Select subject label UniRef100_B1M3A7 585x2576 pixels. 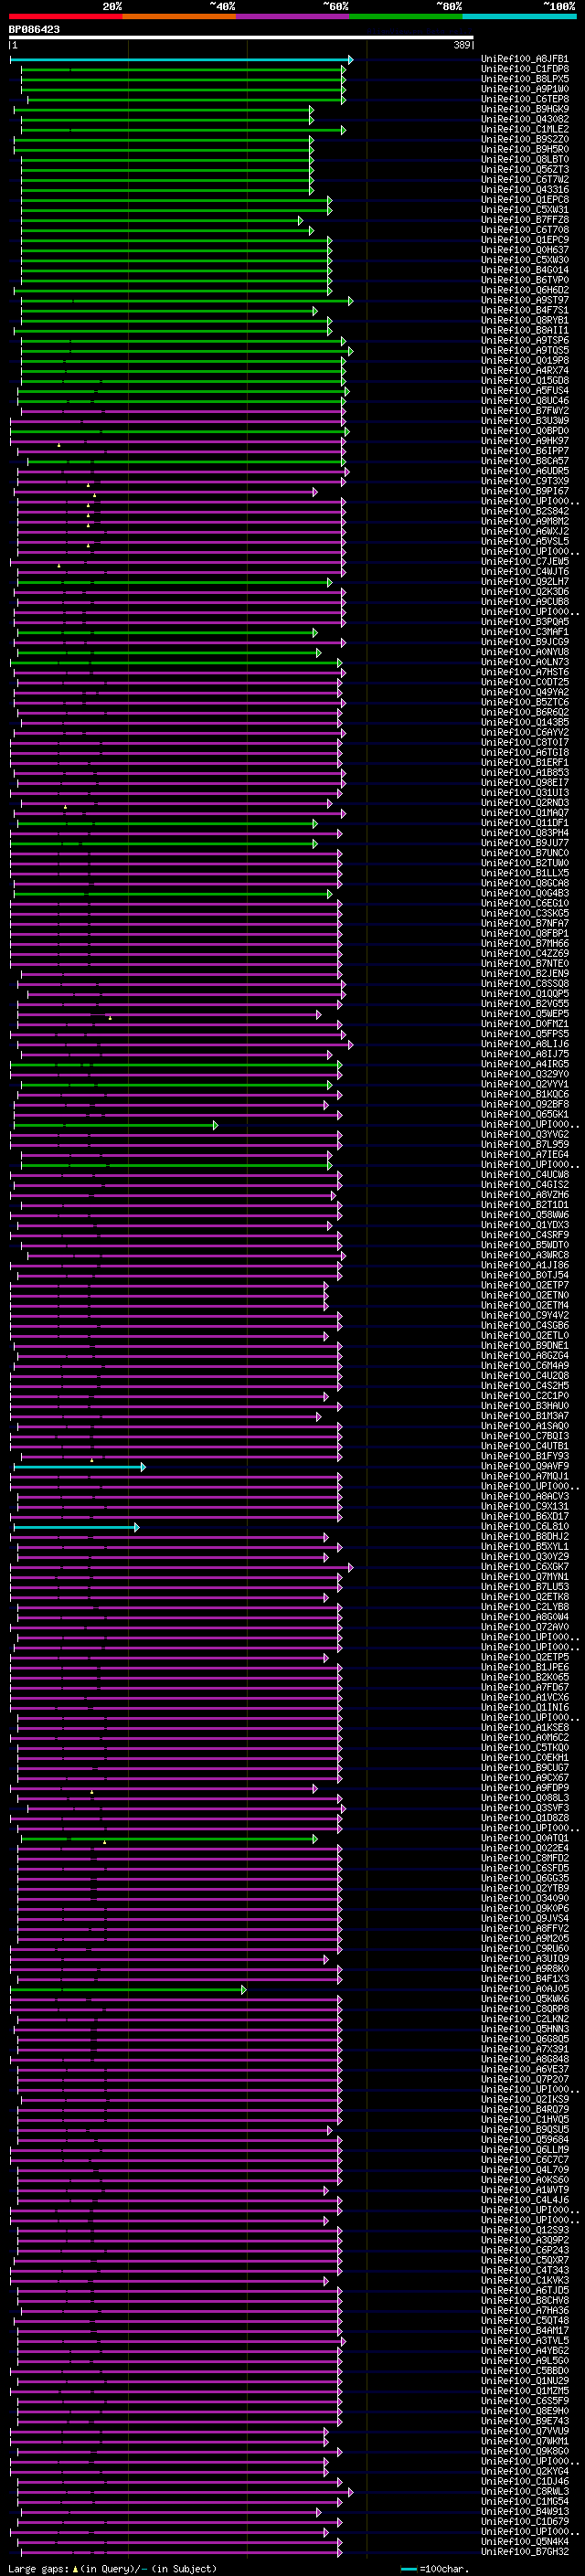tap(524, 1416)
